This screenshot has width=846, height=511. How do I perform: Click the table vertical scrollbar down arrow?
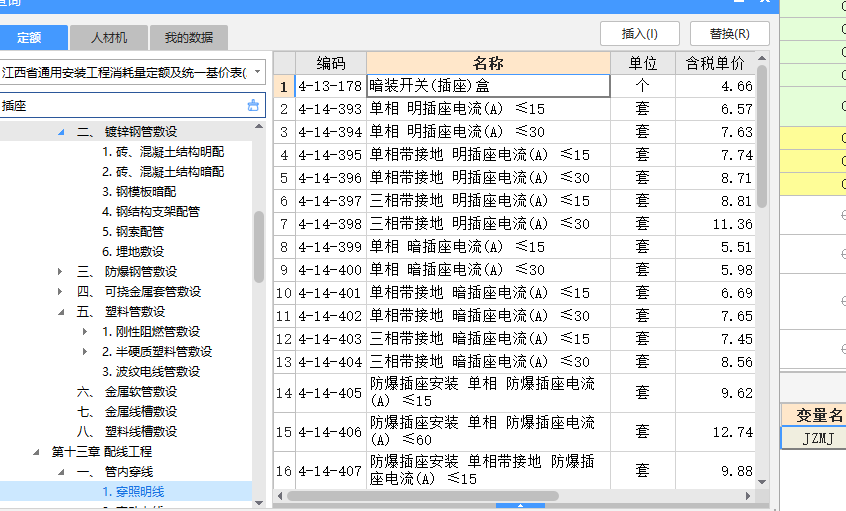(762, 481)
